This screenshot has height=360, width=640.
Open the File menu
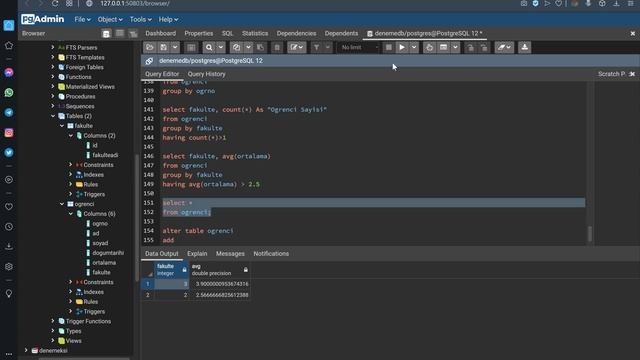[x=82, y=19]
